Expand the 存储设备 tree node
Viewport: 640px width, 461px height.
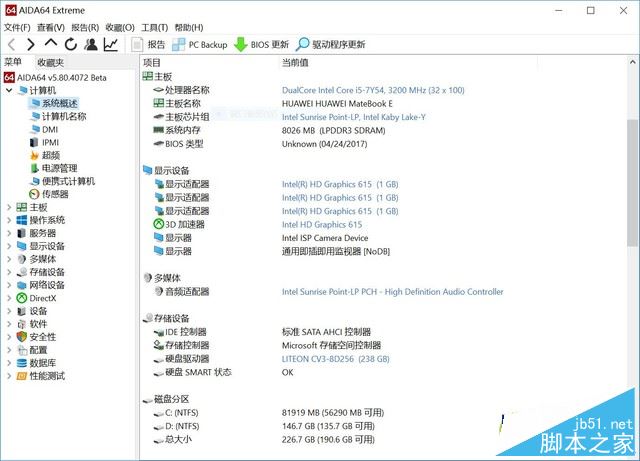point(9,272)
